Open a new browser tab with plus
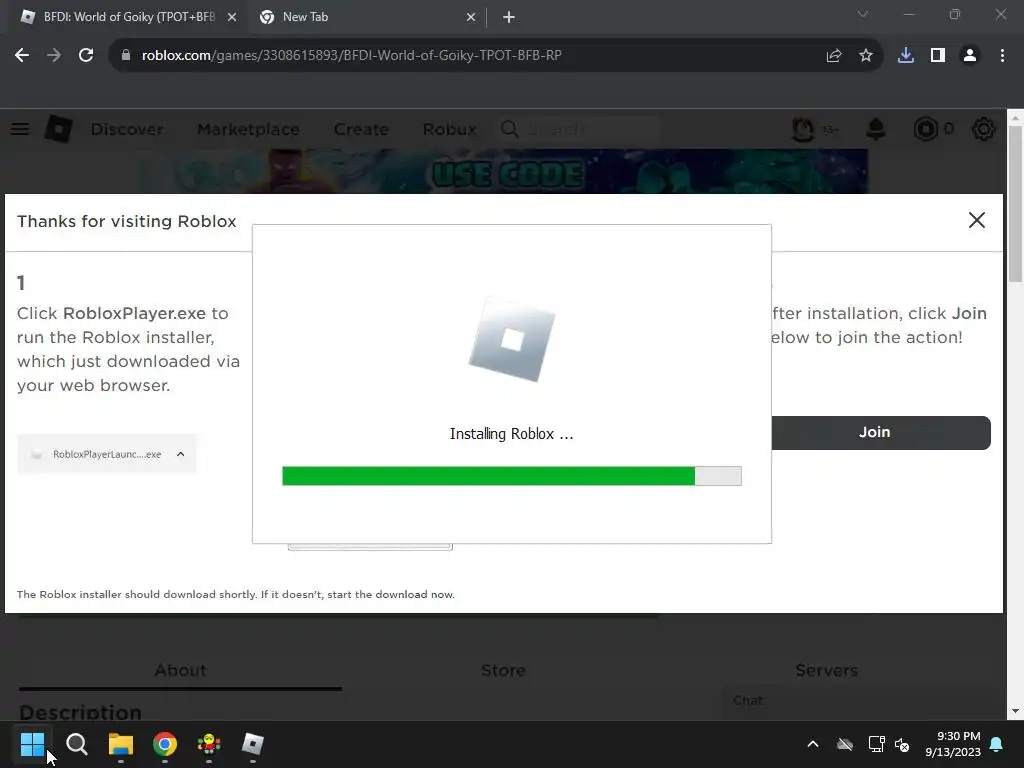 [509, 18]
